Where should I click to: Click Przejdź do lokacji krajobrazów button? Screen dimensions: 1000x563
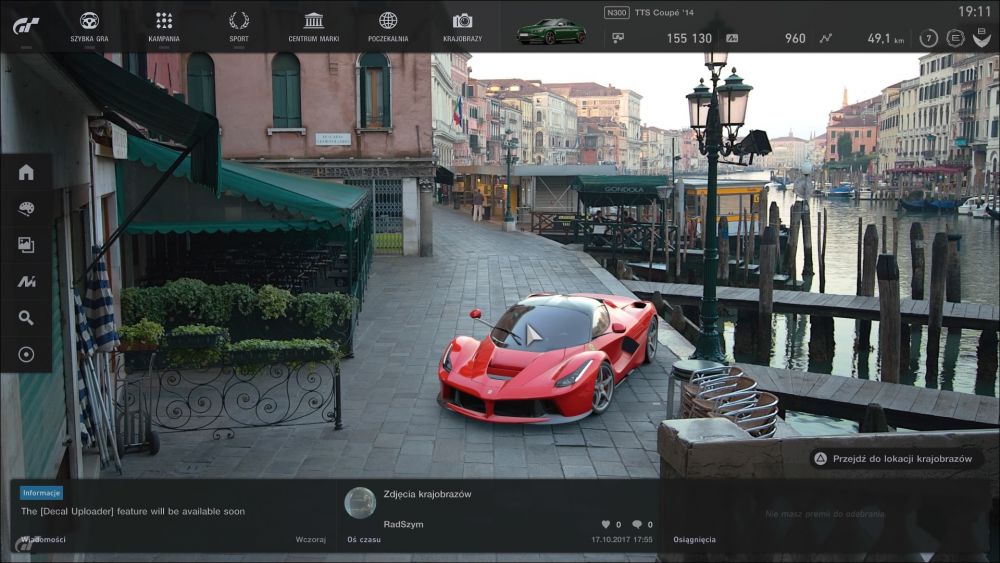coord(895,458)
